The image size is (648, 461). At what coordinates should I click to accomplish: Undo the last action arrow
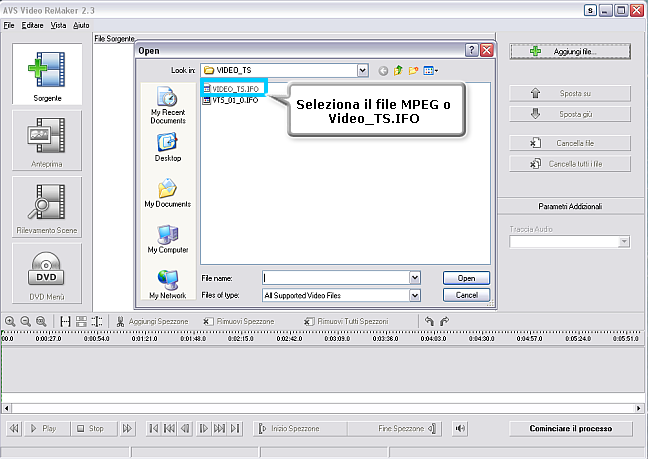pyautogui.click(x=429, y=321)
